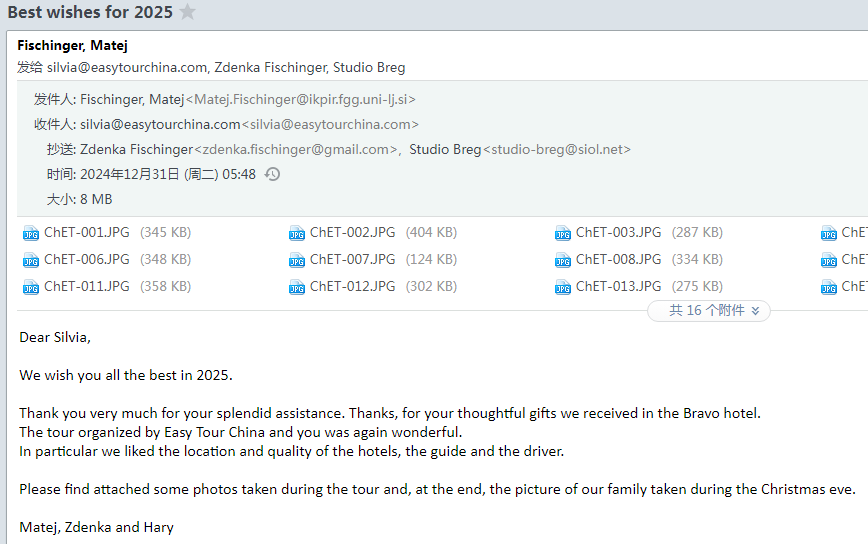This screenshot has width=868, height=544.
Task: Click the history clock icon beside the sent time
Action: click(x=272, y=174)
